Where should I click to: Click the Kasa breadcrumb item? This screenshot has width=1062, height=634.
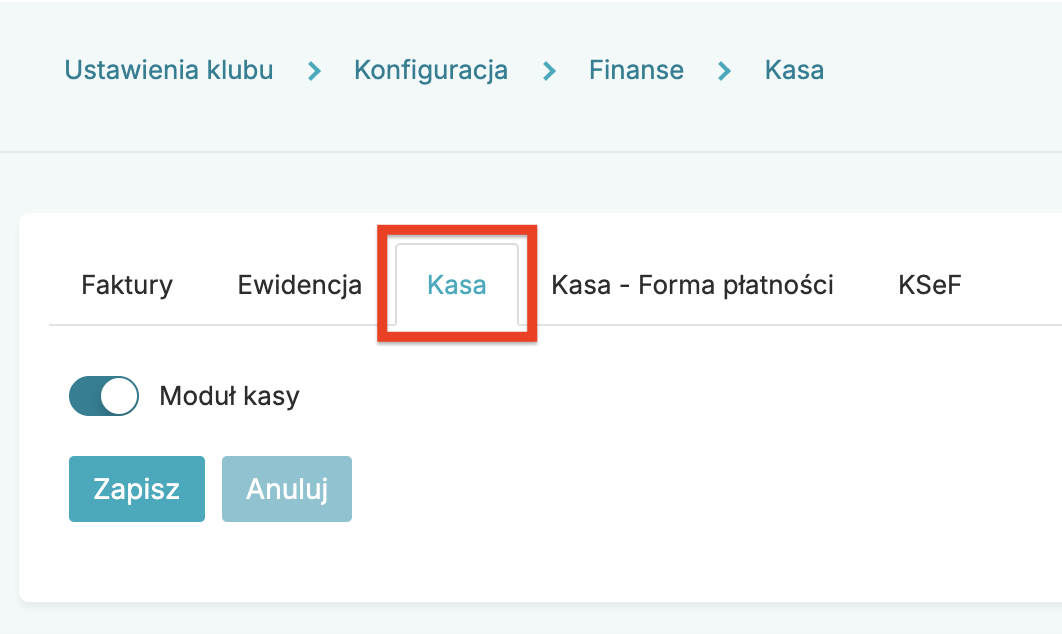pyautogui.click(x=794, y=70)
